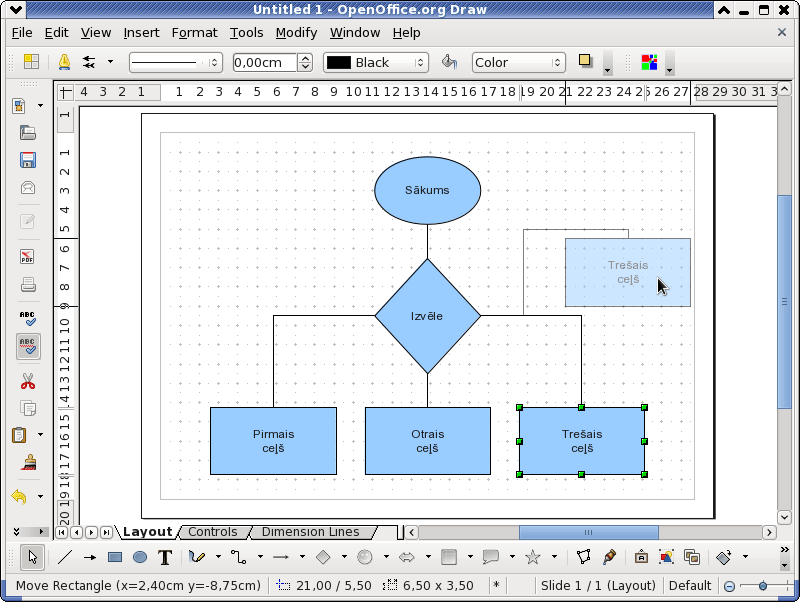Select the arrow Select tool
This screenshot has height=602, width=800.
click(x=33, y=557)
